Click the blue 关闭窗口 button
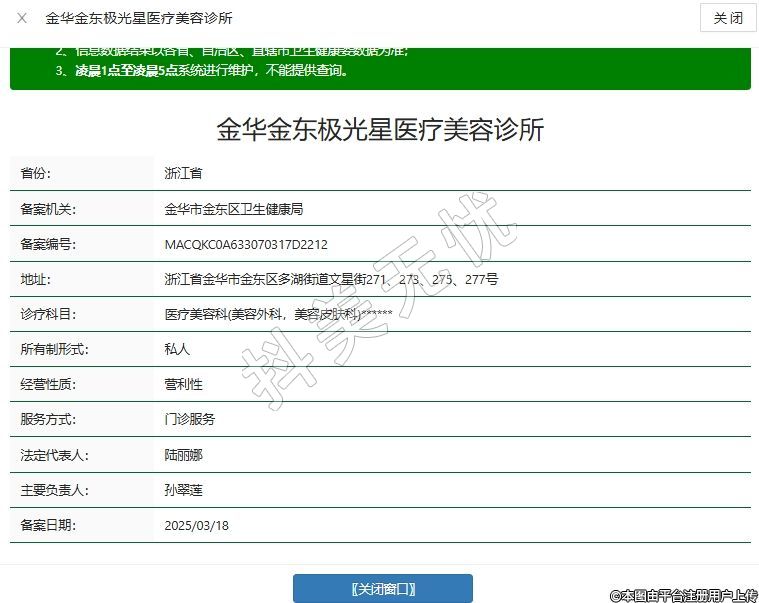759x603 pixels. point(382,588)
